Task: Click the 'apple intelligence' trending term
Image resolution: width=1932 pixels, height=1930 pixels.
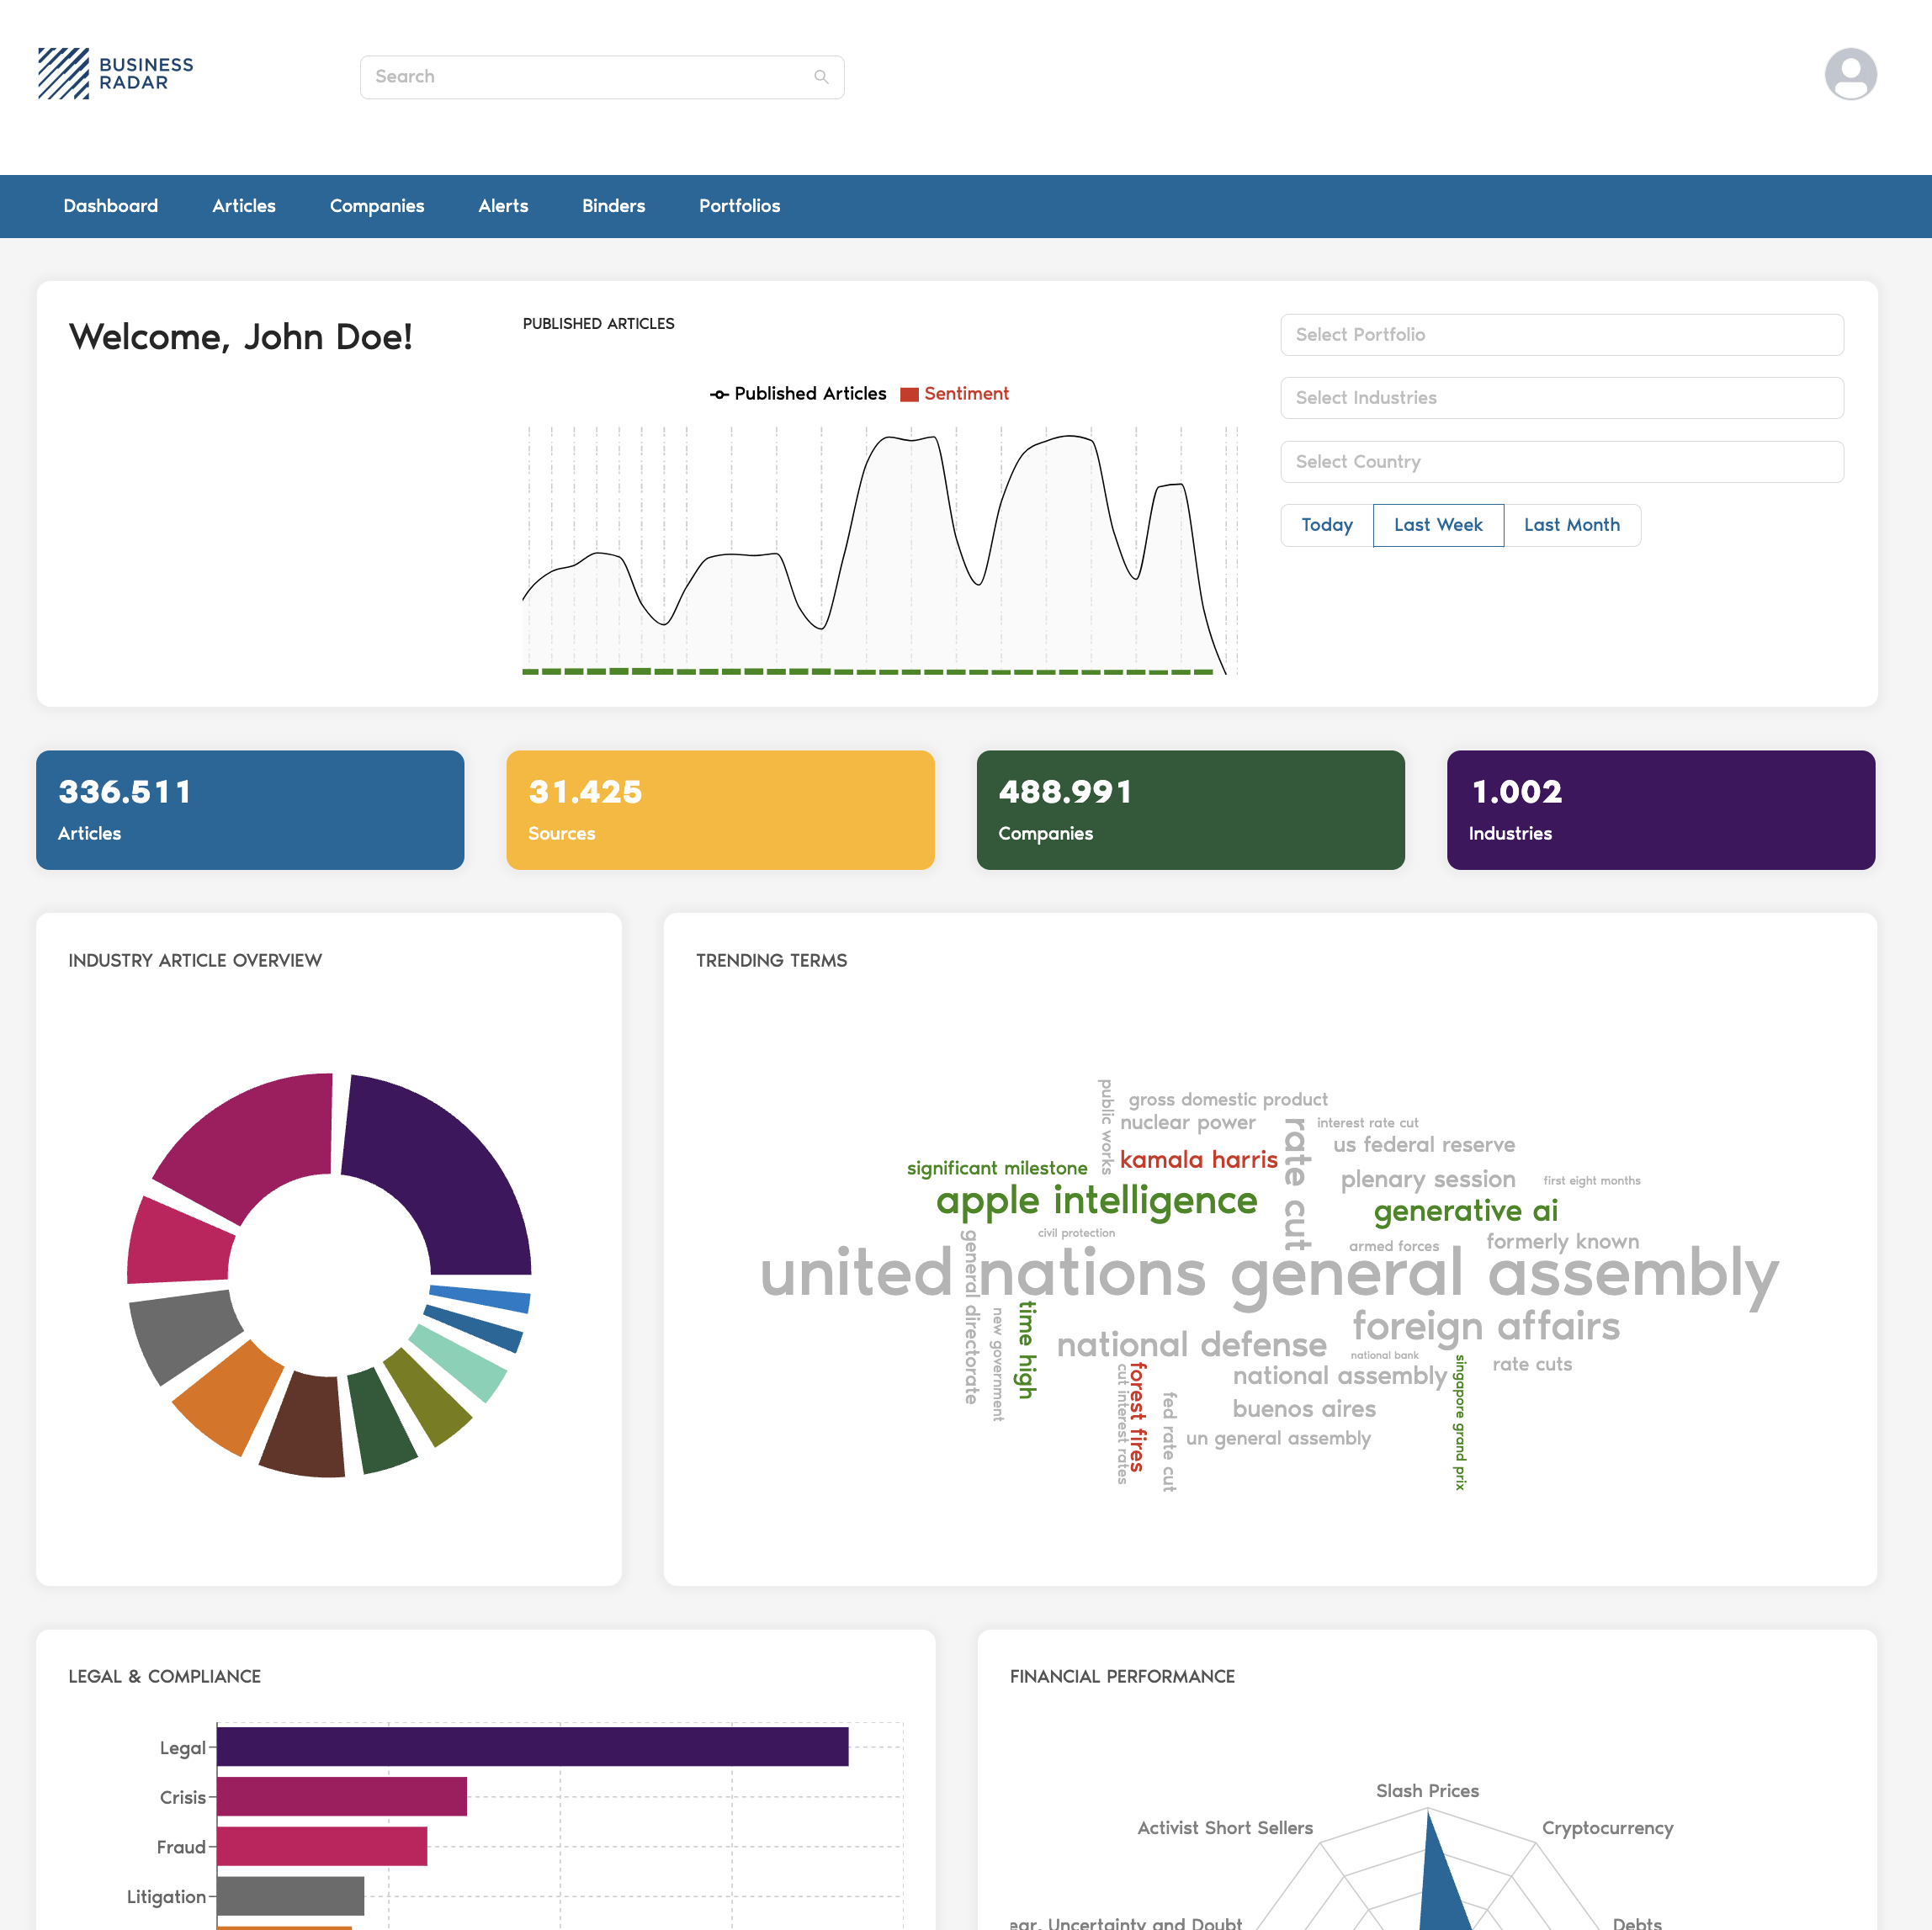Action: click(x=1096, y=1200)
